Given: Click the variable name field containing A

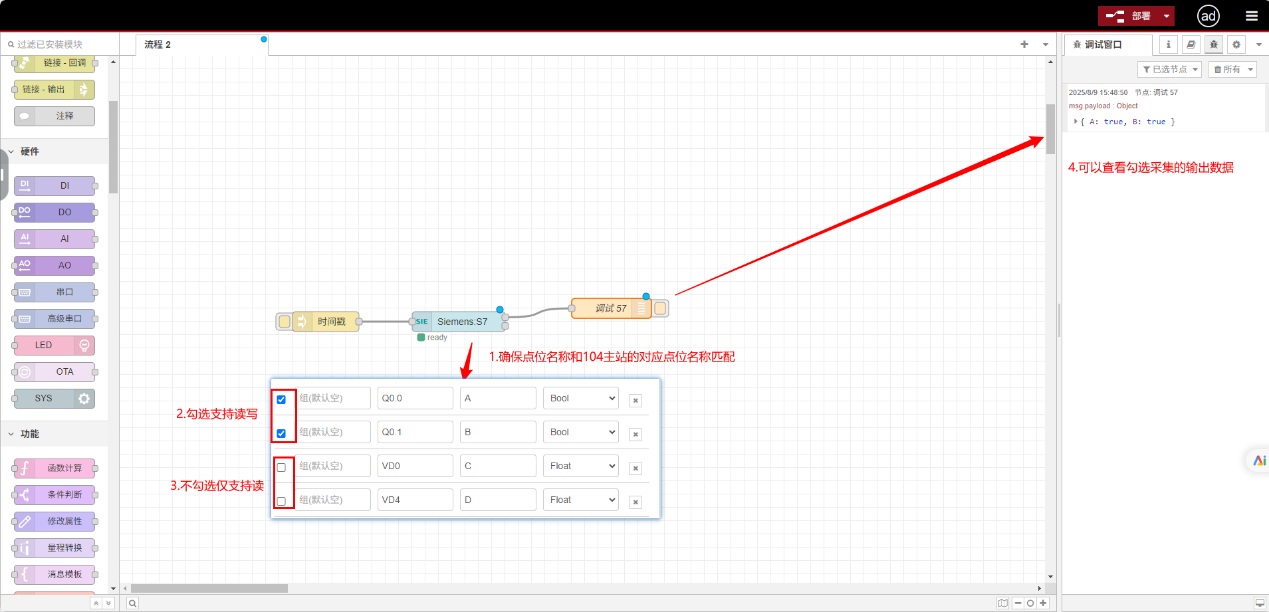Looking at the screenshot, I should (x=498, y=398).
